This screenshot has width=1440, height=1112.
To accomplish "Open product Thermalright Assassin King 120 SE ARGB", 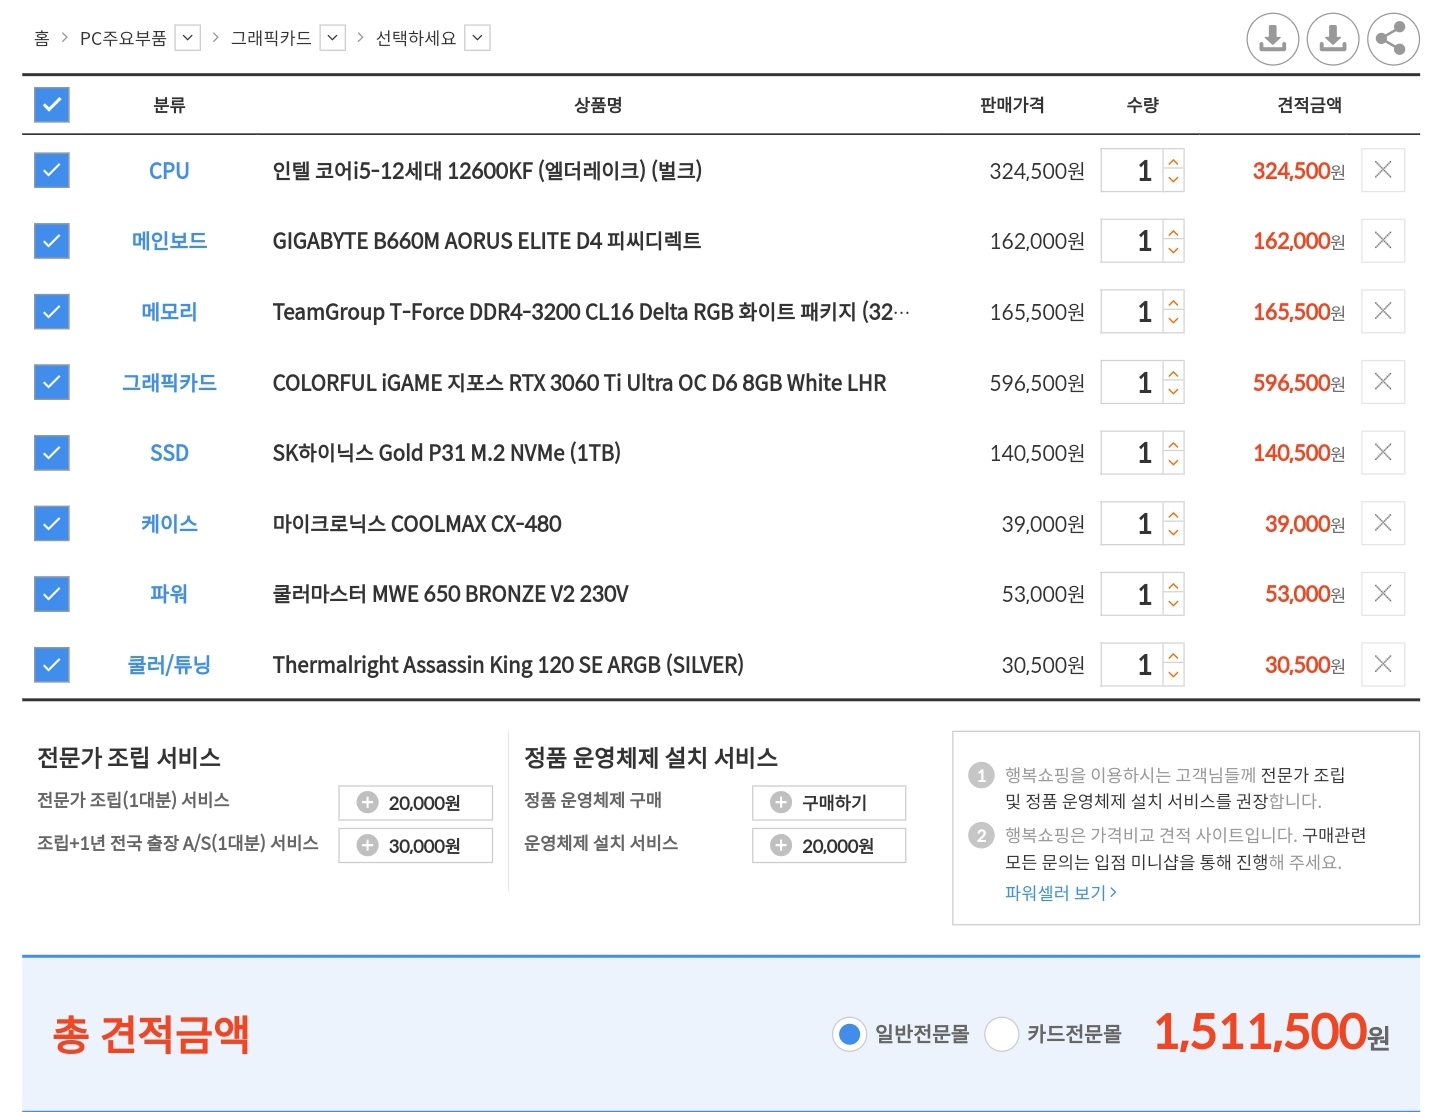I will 508,665.
